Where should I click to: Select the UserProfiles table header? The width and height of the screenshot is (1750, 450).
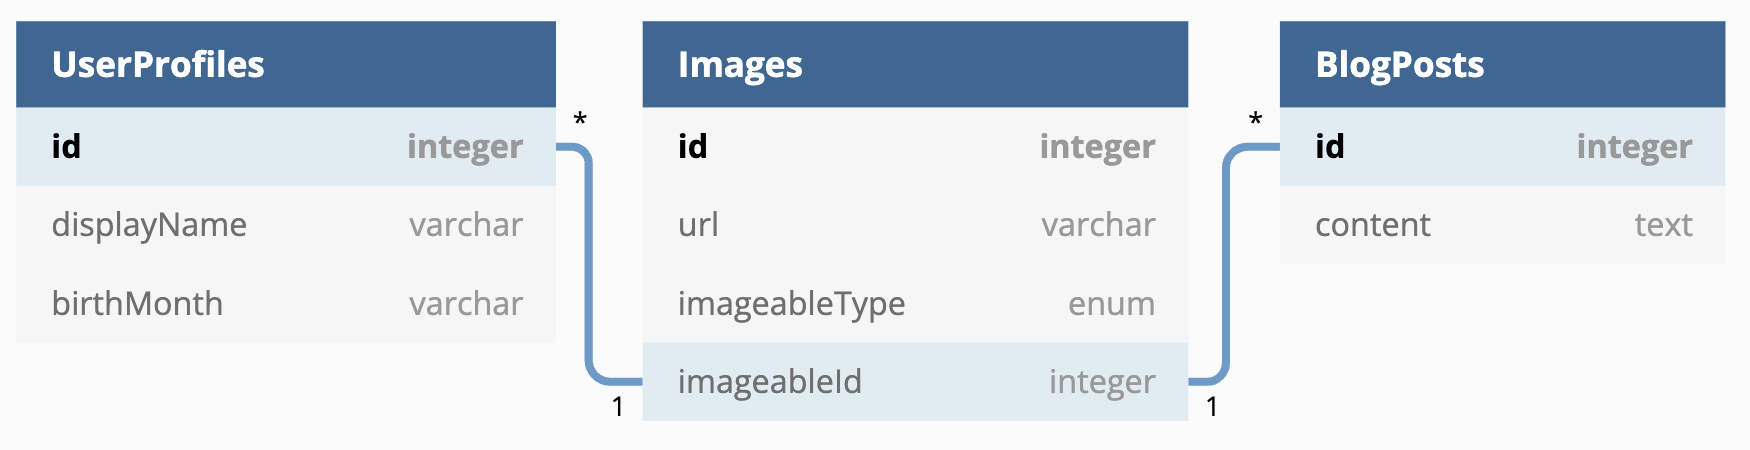pos(286,64)
